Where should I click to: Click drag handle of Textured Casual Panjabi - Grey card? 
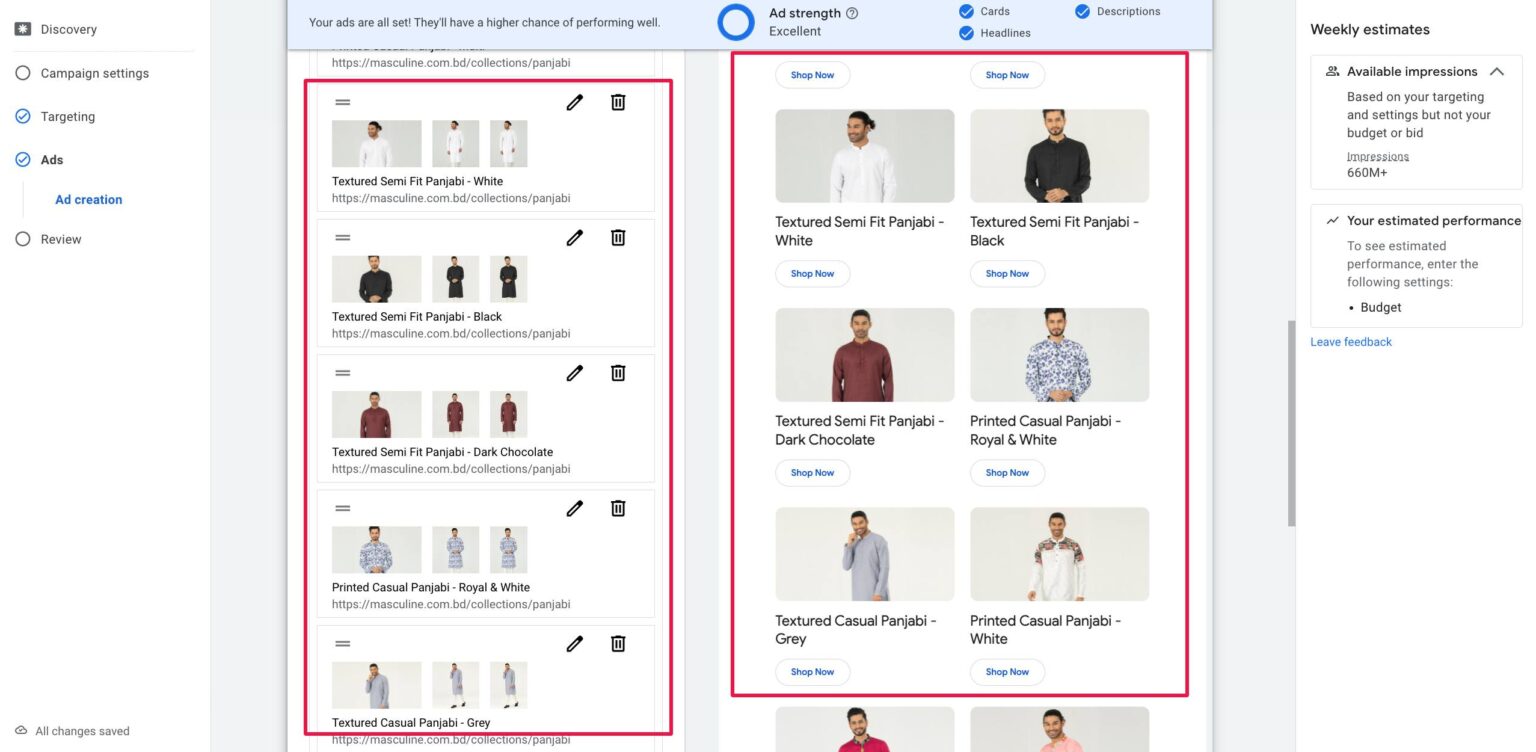click(343, 644)
